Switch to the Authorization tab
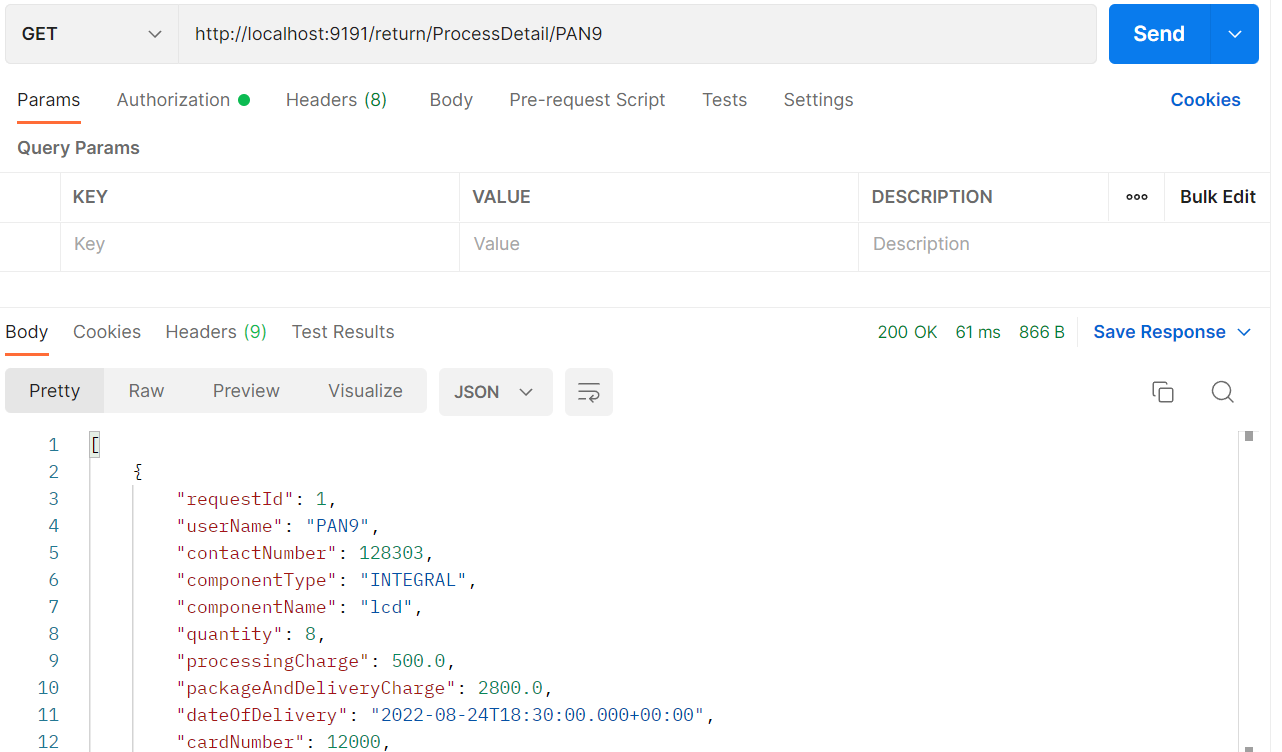This screenshot has height=752, width=1282. click(x=175, y=99)
